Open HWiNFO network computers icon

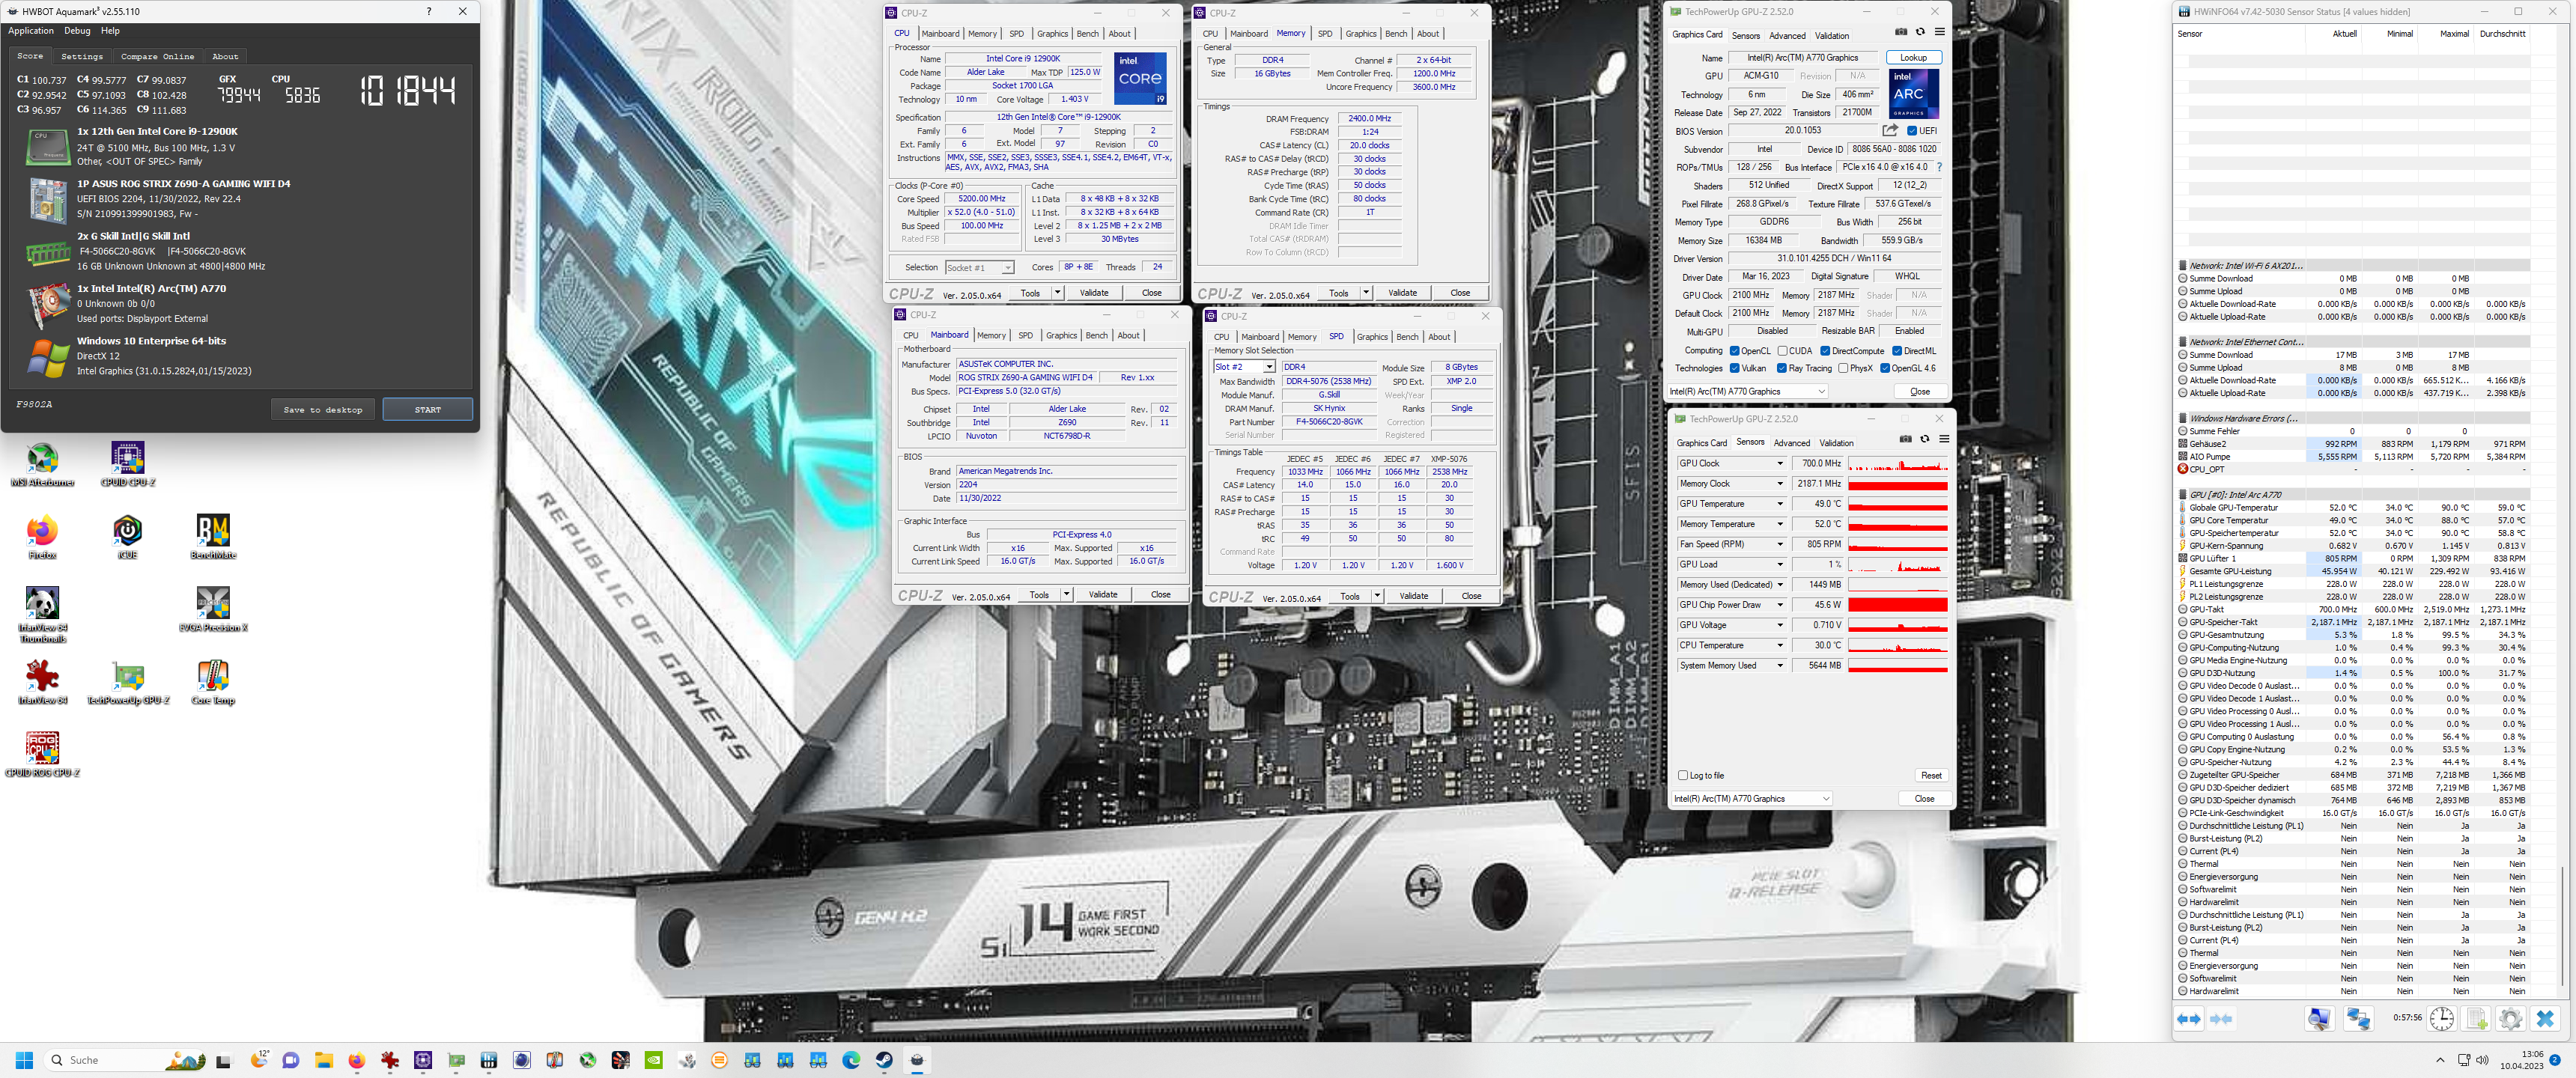point(2358,1019)
